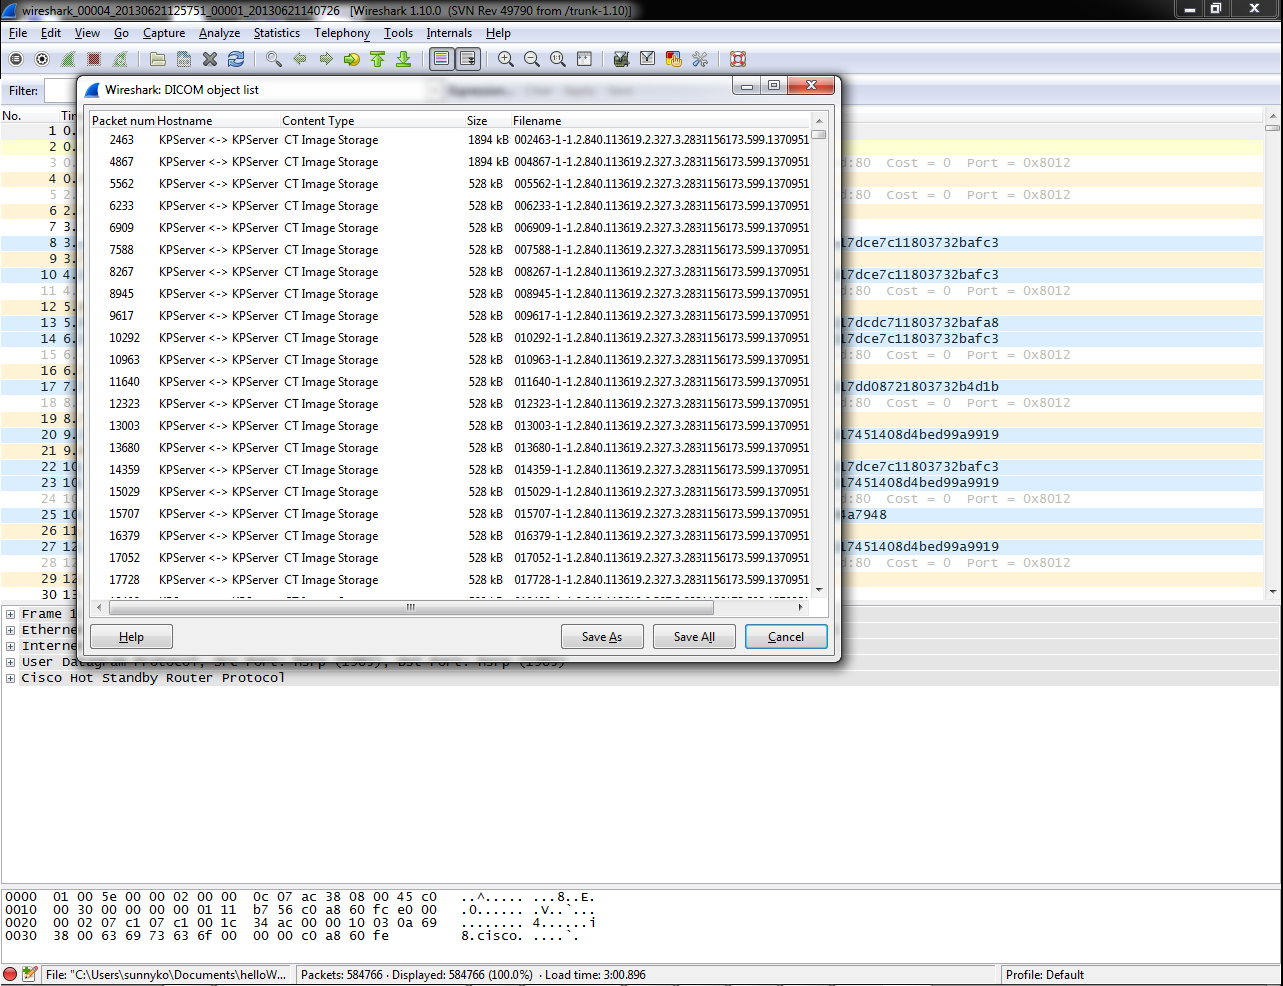Image resolution: width=1283 pixels, height=986 pixels.
Task: Jump to the first packet
Action: (378, 60)
